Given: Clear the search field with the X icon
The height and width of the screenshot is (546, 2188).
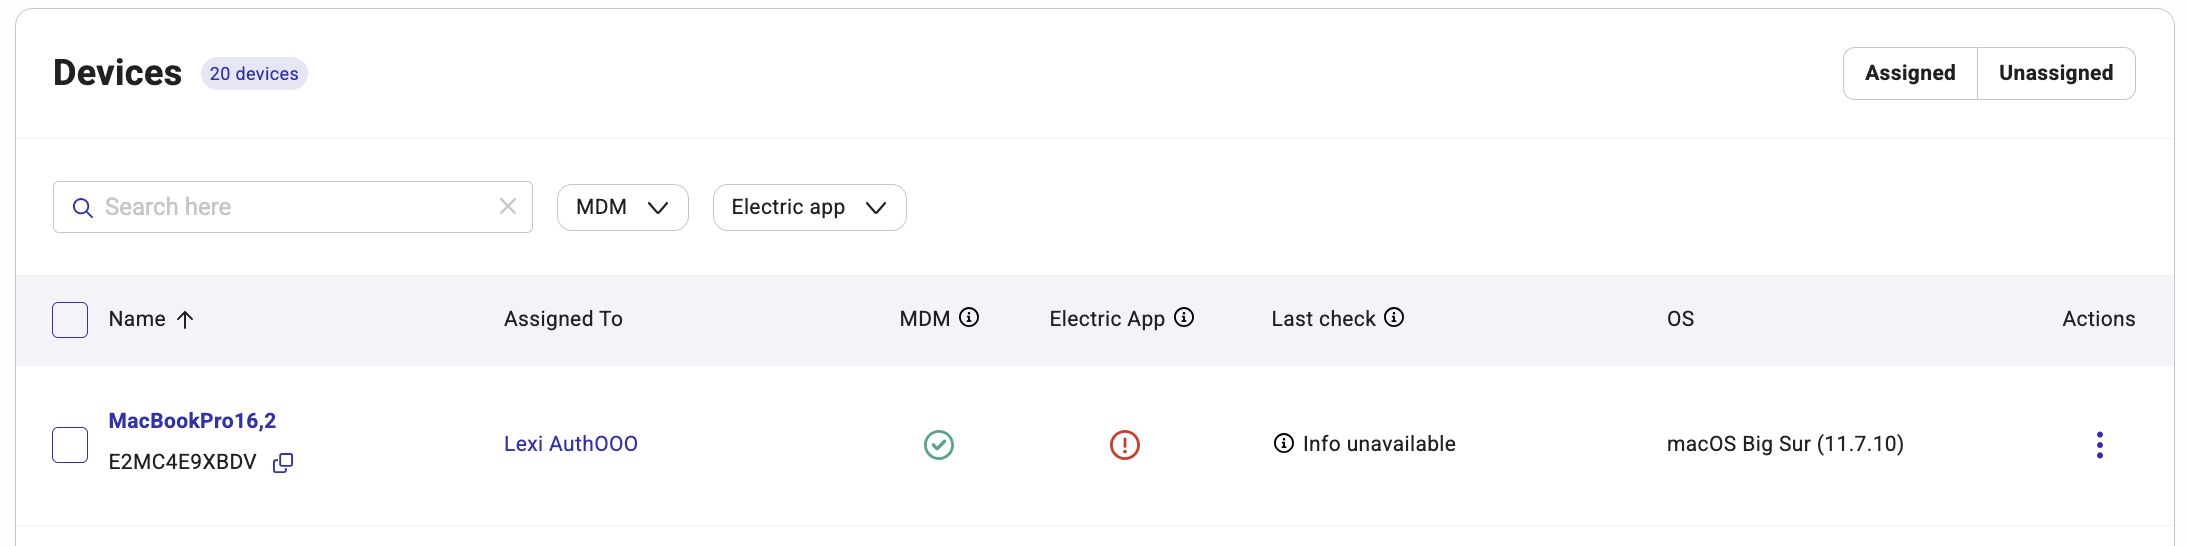Looking at the screenshot, I should pyautogui.click(x=508, y=206).
